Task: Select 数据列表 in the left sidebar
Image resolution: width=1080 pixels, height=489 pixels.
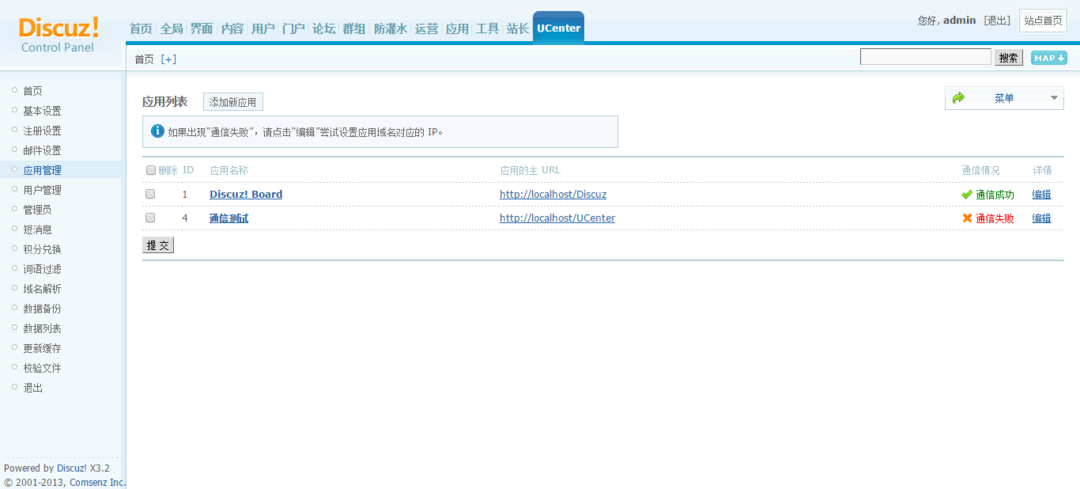Action: pyautogui.click(x=42, y=329)
